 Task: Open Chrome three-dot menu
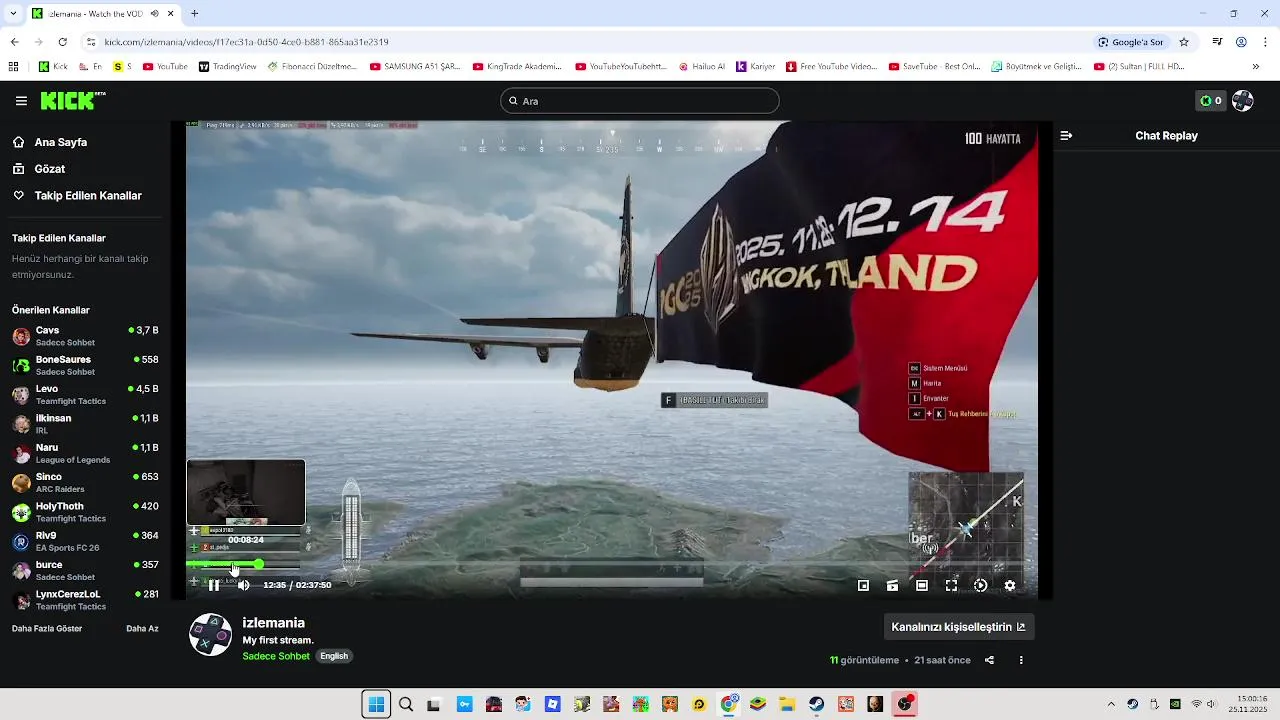[1265, 42]
